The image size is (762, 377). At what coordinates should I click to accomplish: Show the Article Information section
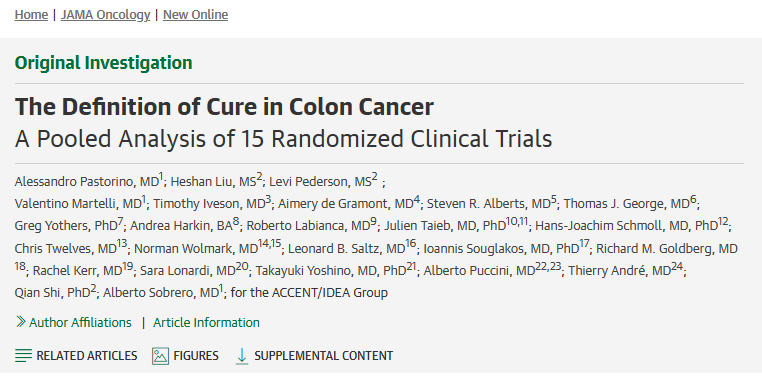pyautogui.click(x=206, y=323)
